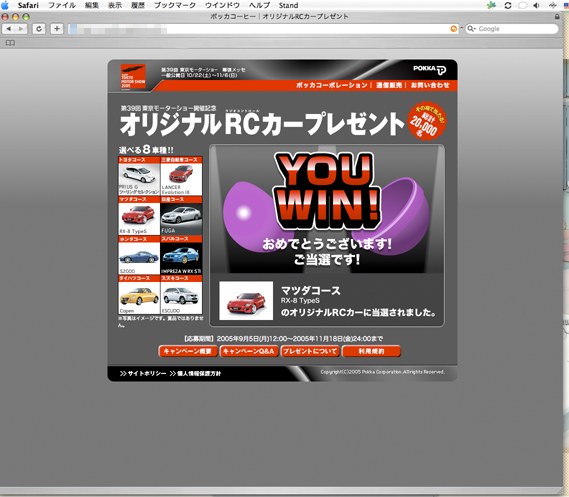Viewport: 569px width, 497px height.
Task: Open the ブックマーク menu
Action: (175, 5)
